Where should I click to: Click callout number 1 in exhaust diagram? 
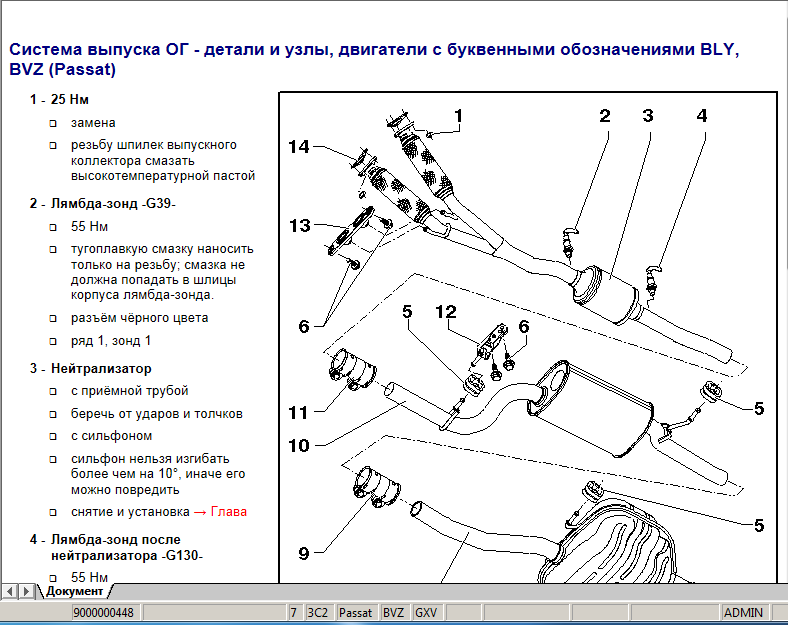pos(458,116)
